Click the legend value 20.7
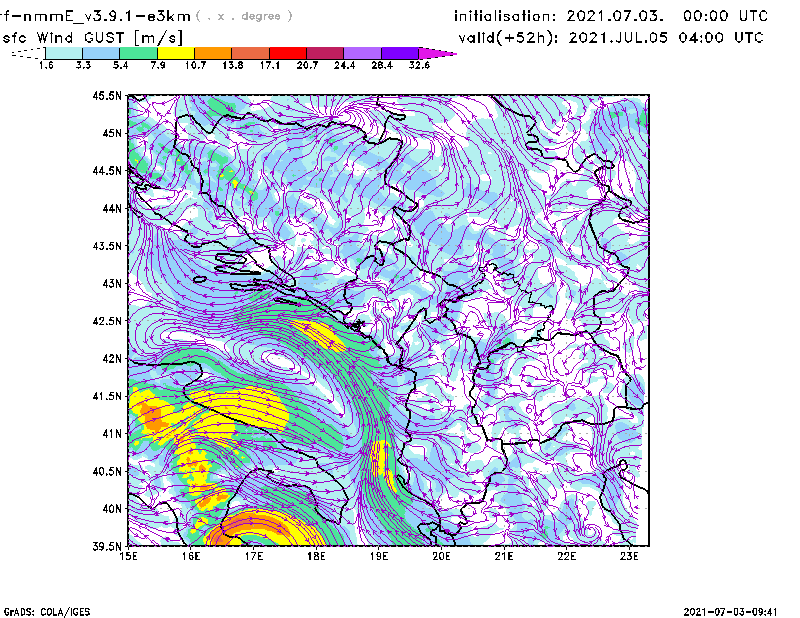This screenshot has width=800, height=618. (307, 65)
